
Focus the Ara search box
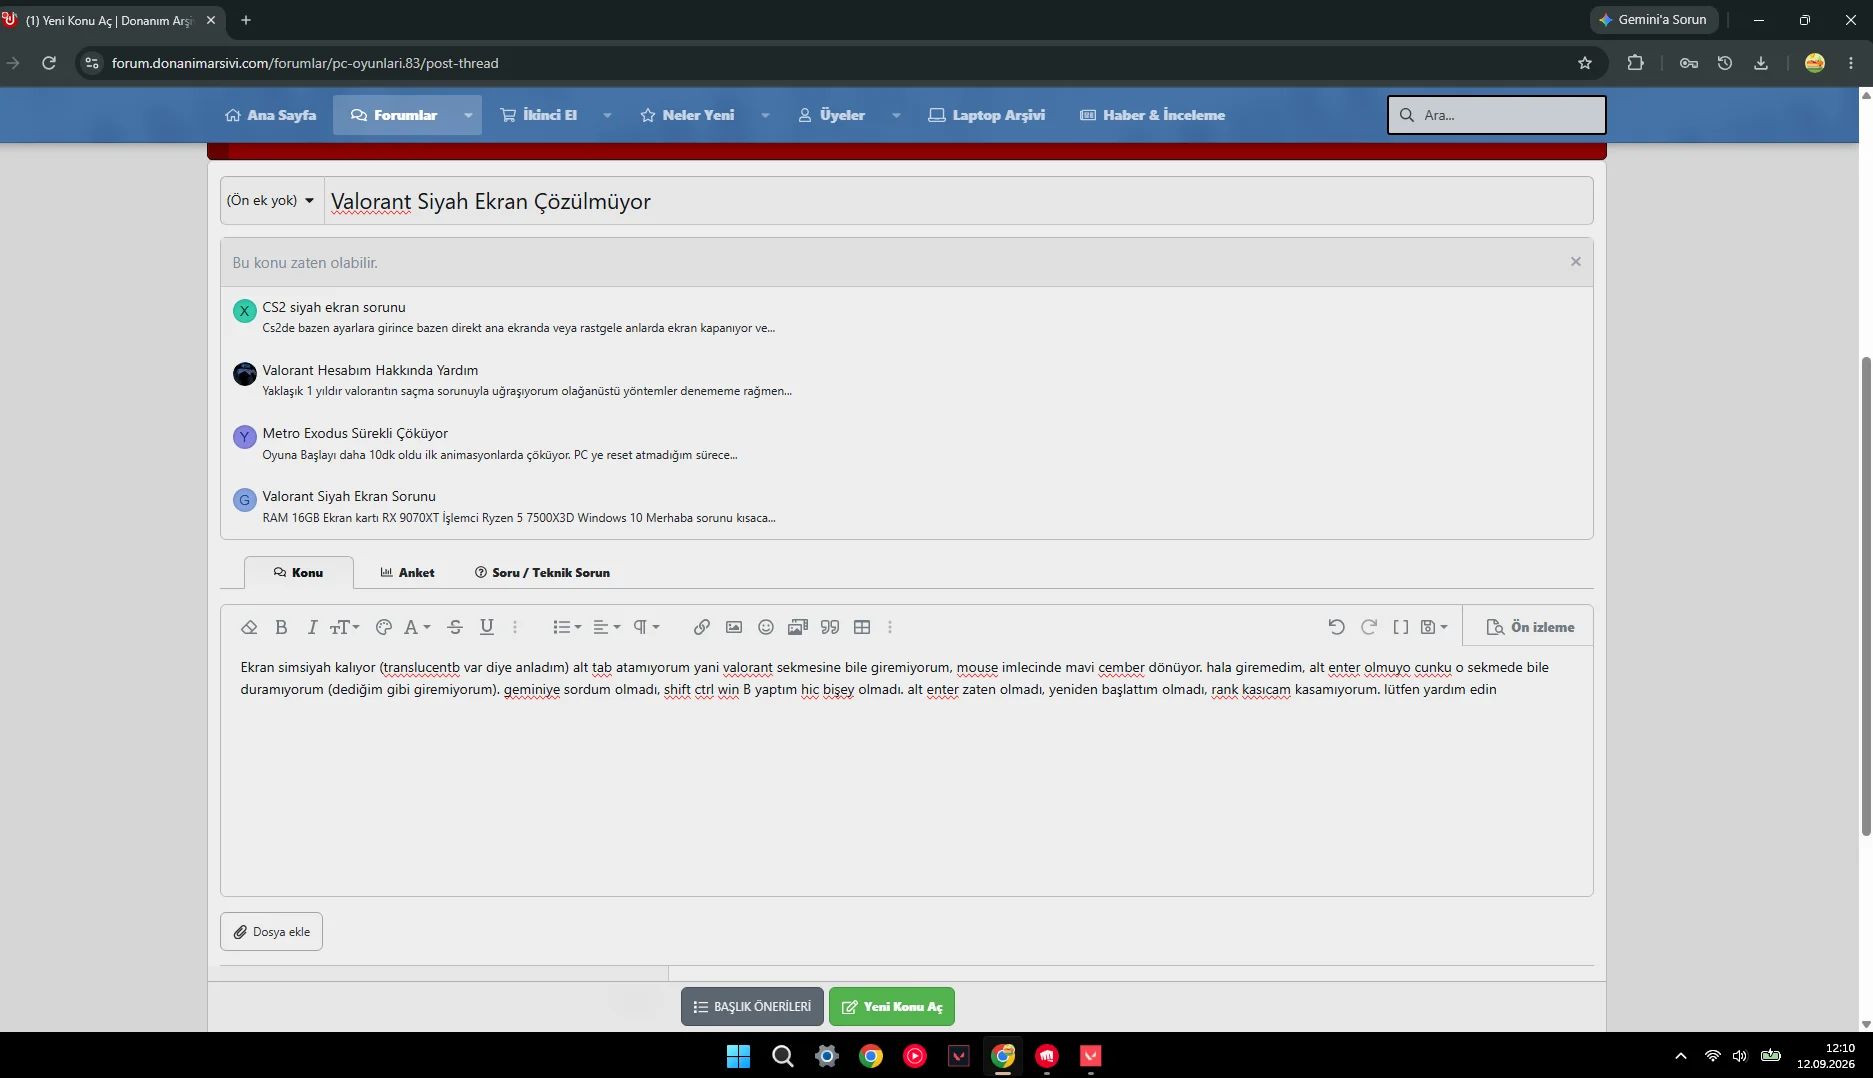tap(1497, 115)
